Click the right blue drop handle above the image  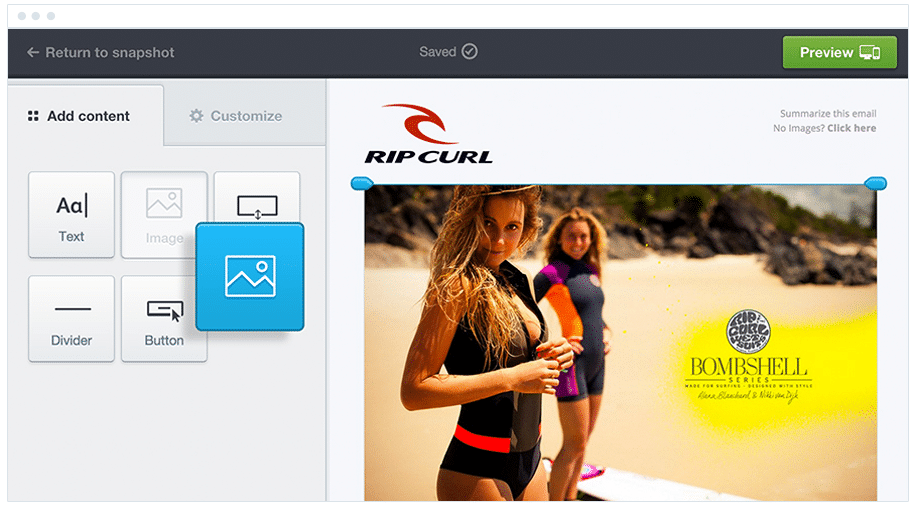tap(875, 184)
